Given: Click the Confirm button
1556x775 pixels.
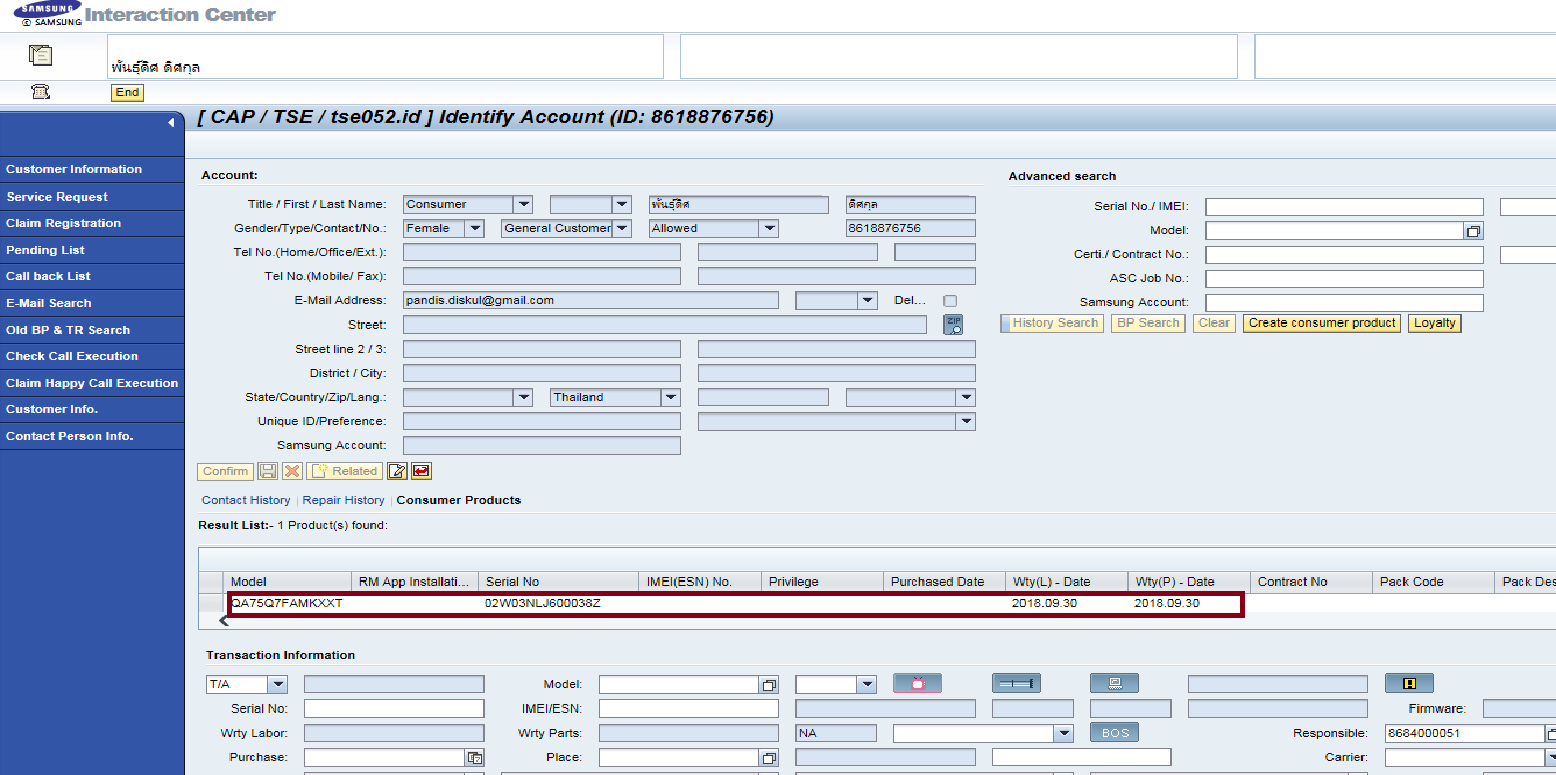Looking at the screenshot, I should click(225, 471).
